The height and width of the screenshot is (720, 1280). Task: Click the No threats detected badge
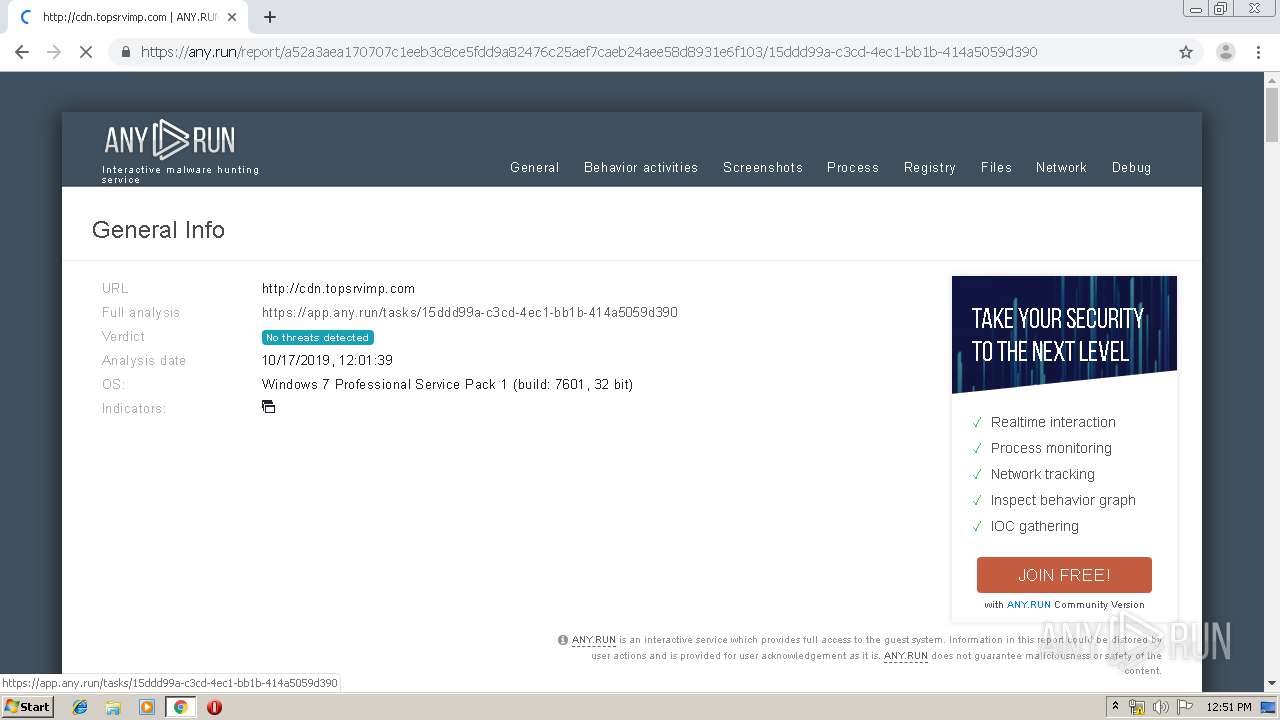click(318, 337)
